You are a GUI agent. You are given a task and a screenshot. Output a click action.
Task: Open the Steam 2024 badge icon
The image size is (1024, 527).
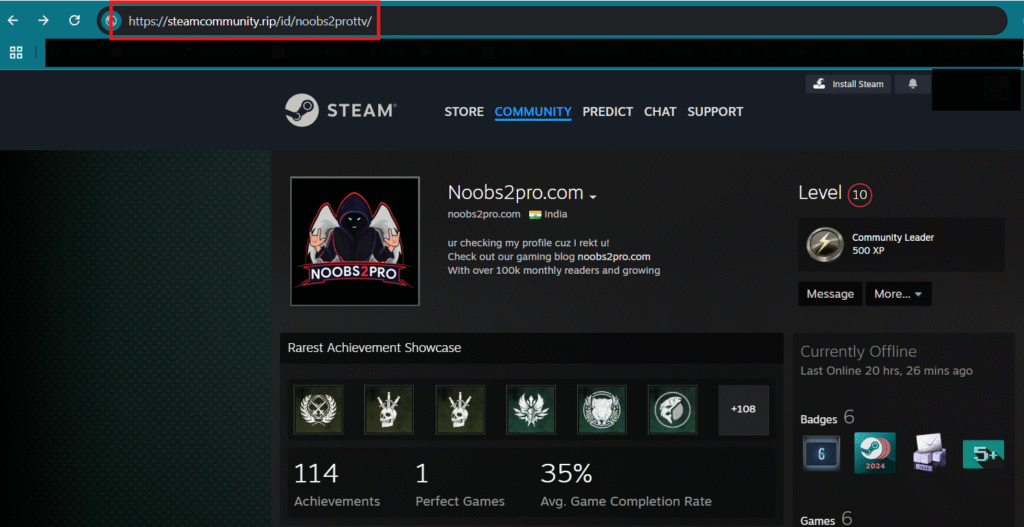(875, 453)
